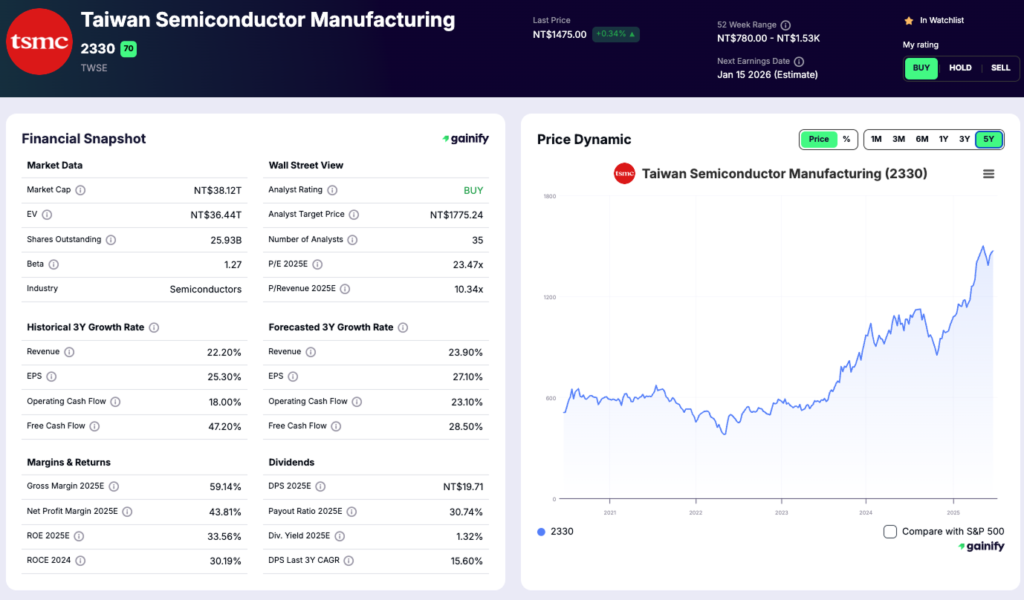The height and width of the screenshot is (600, 1024).
Task: Click the Market Cap info icon
Action: (79, 190)
